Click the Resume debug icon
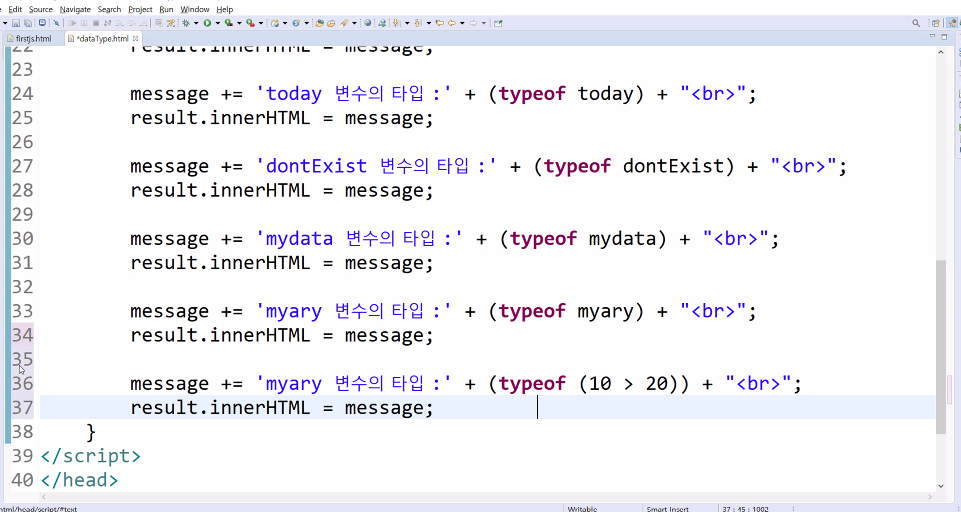 pos(72,23)
